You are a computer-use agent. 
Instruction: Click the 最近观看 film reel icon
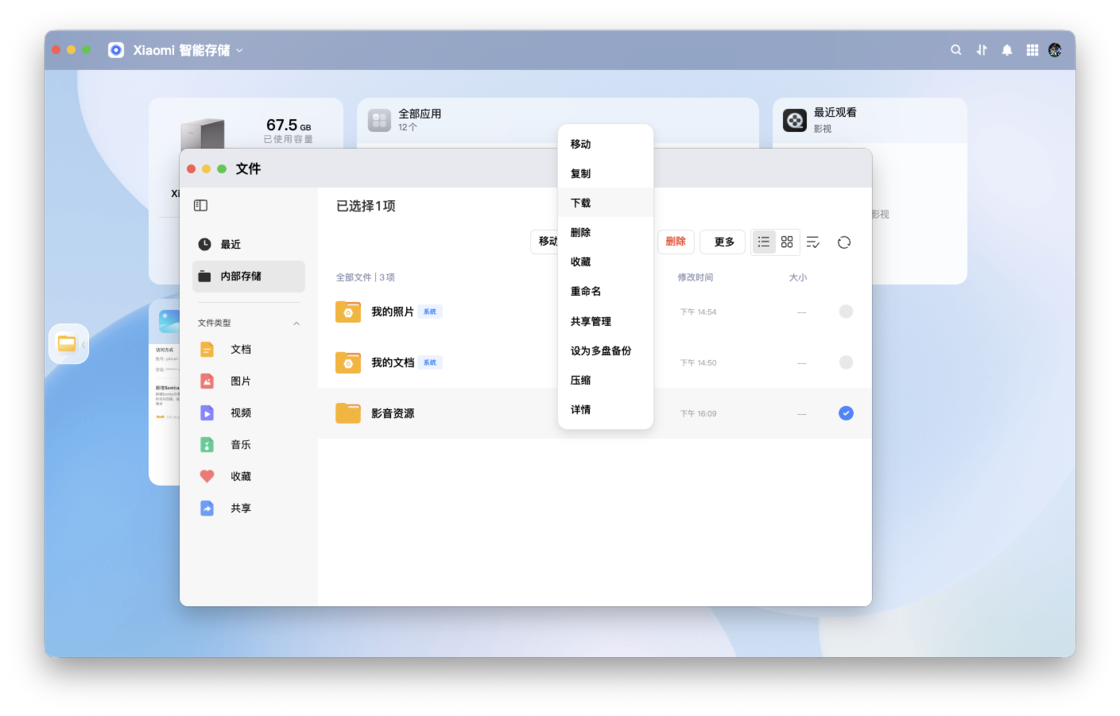click(794, 120)
